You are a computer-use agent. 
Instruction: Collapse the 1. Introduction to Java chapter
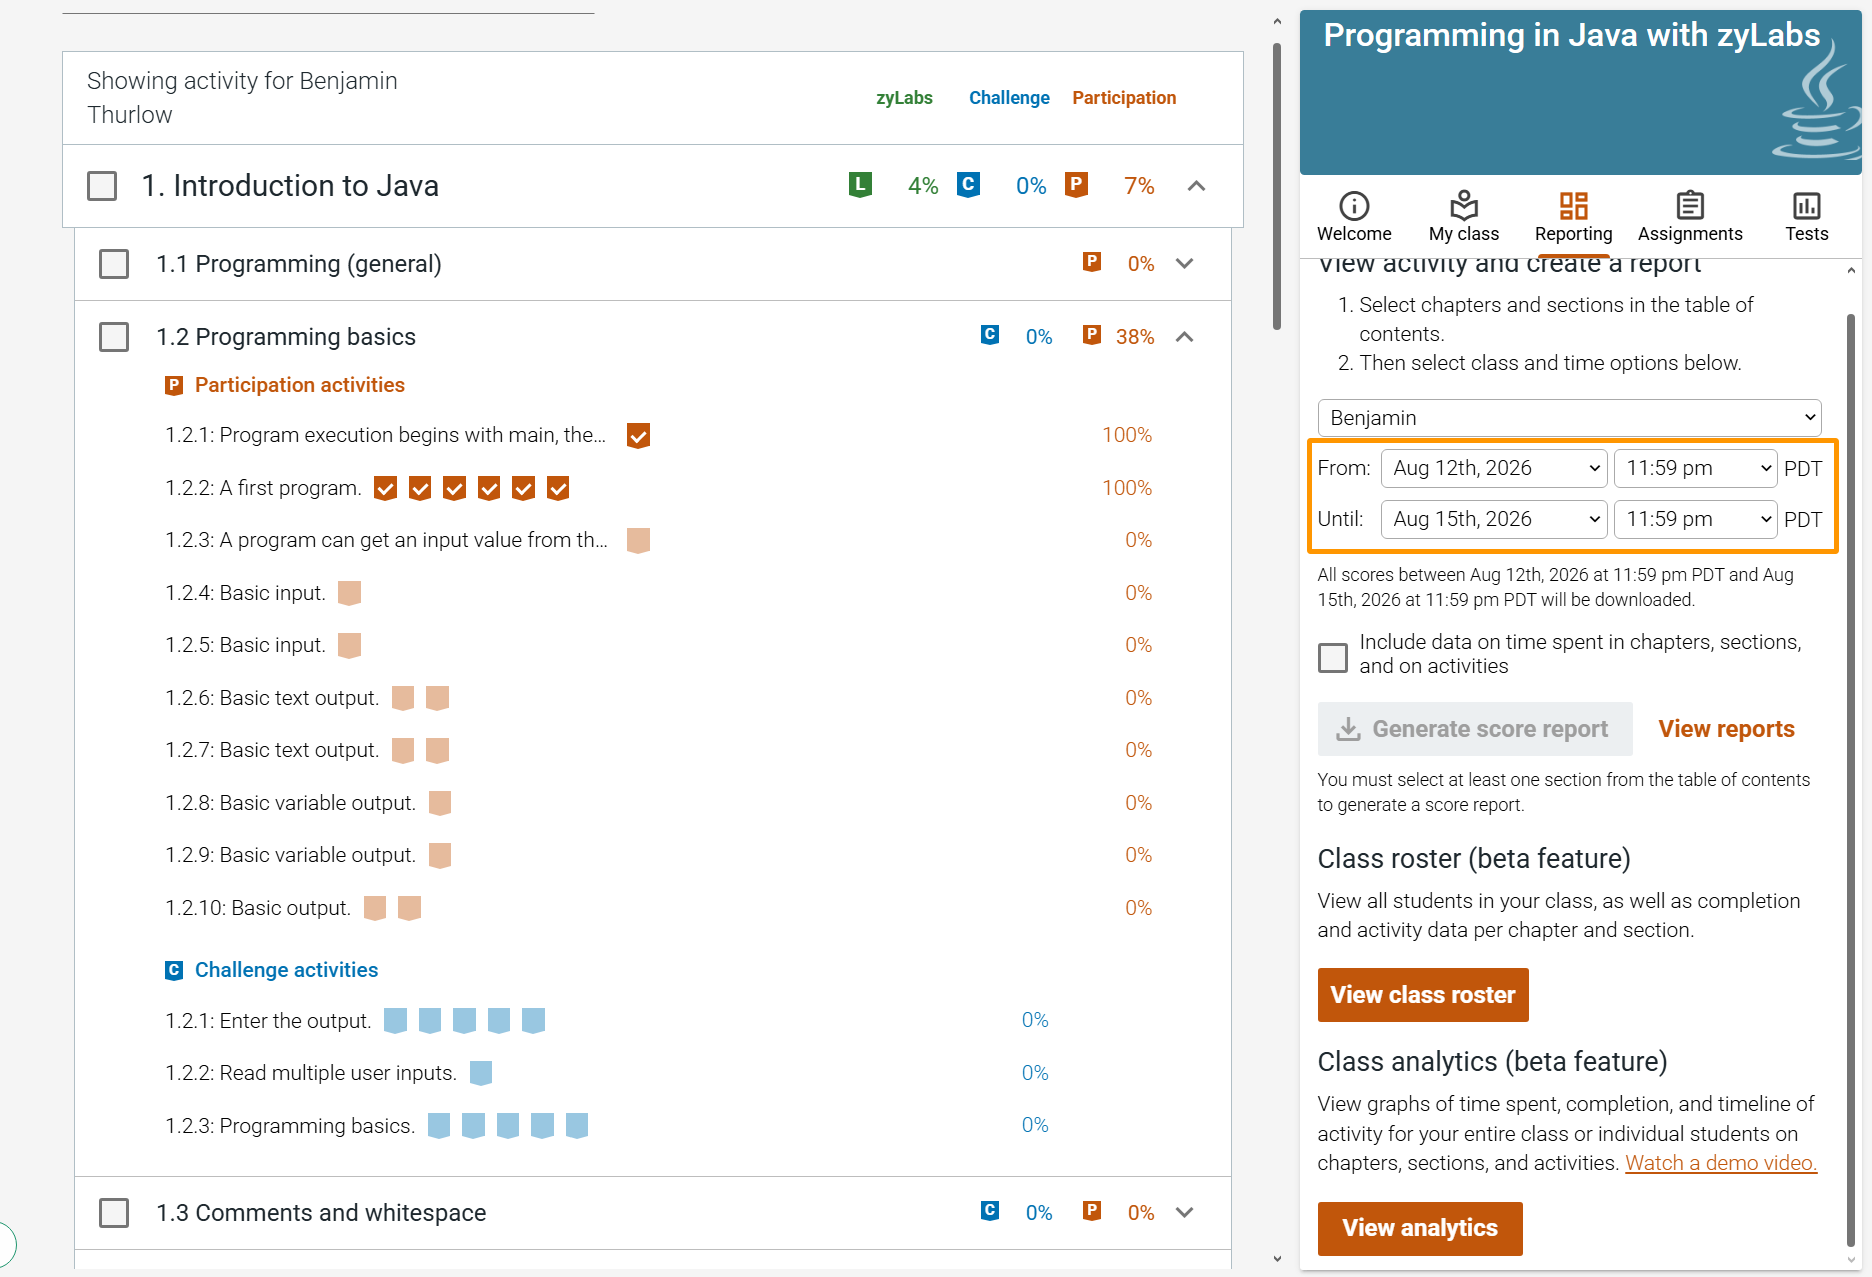(x=1196, y=186)
